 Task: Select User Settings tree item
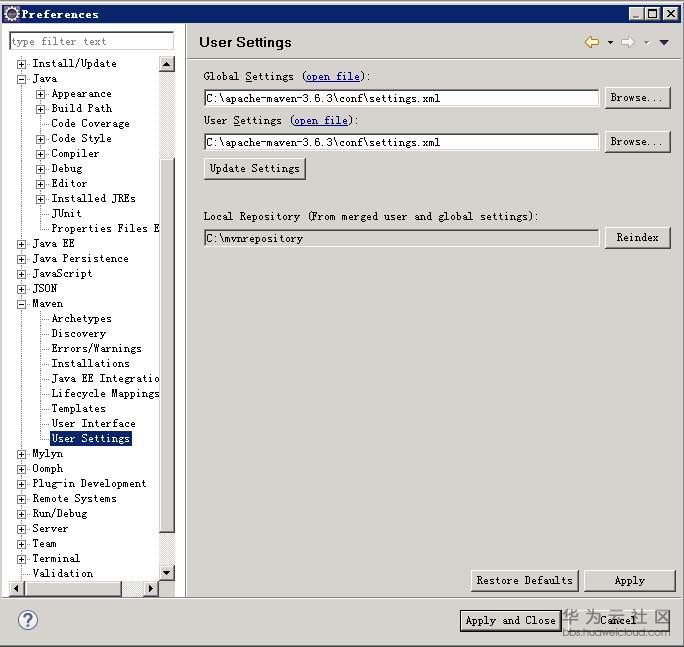[x=91, y=438]
